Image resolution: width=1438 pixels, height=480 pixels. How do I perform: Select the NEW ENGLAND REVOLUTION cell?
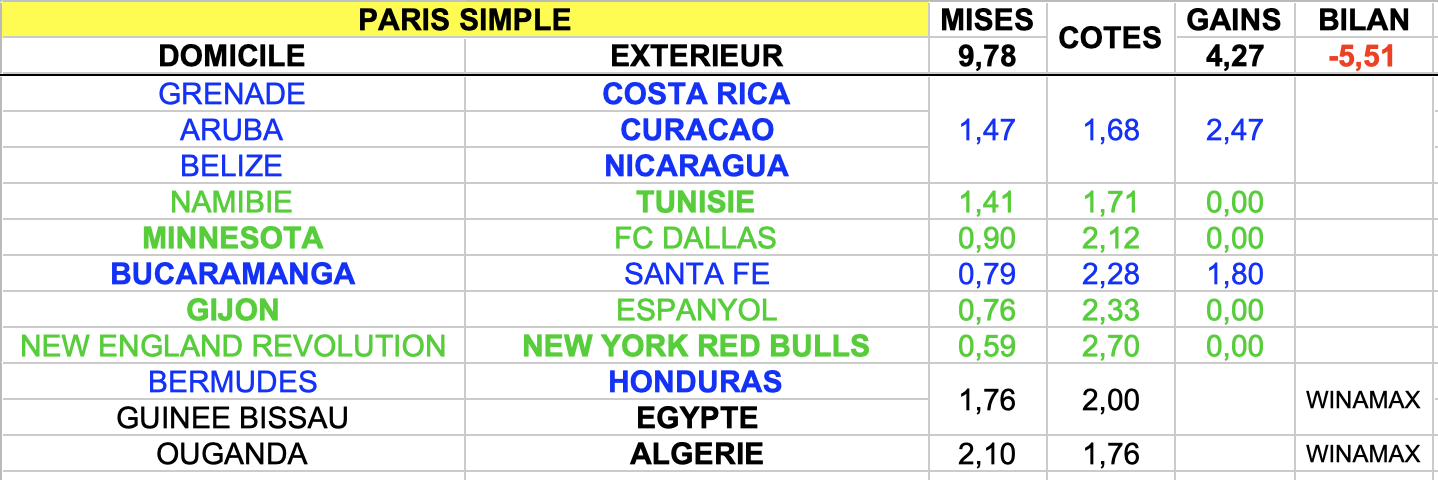232,346
